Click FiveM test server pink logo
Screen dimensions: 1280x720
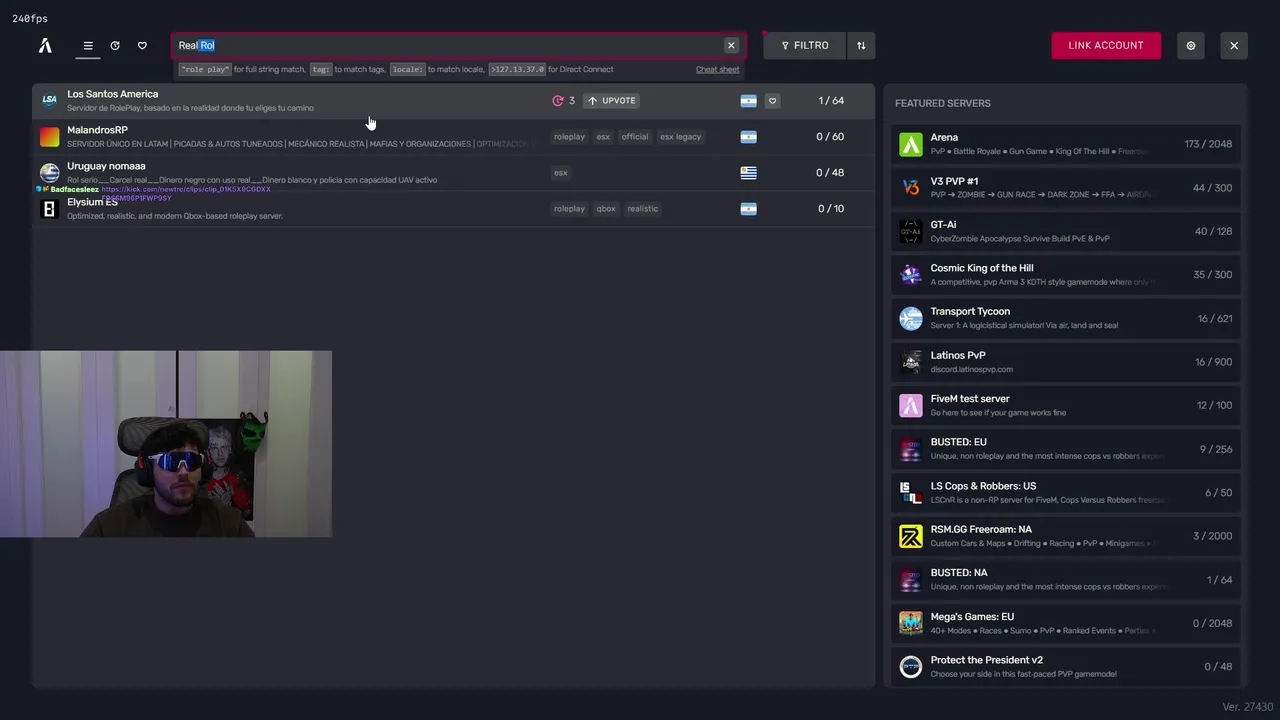coord(911,405)
